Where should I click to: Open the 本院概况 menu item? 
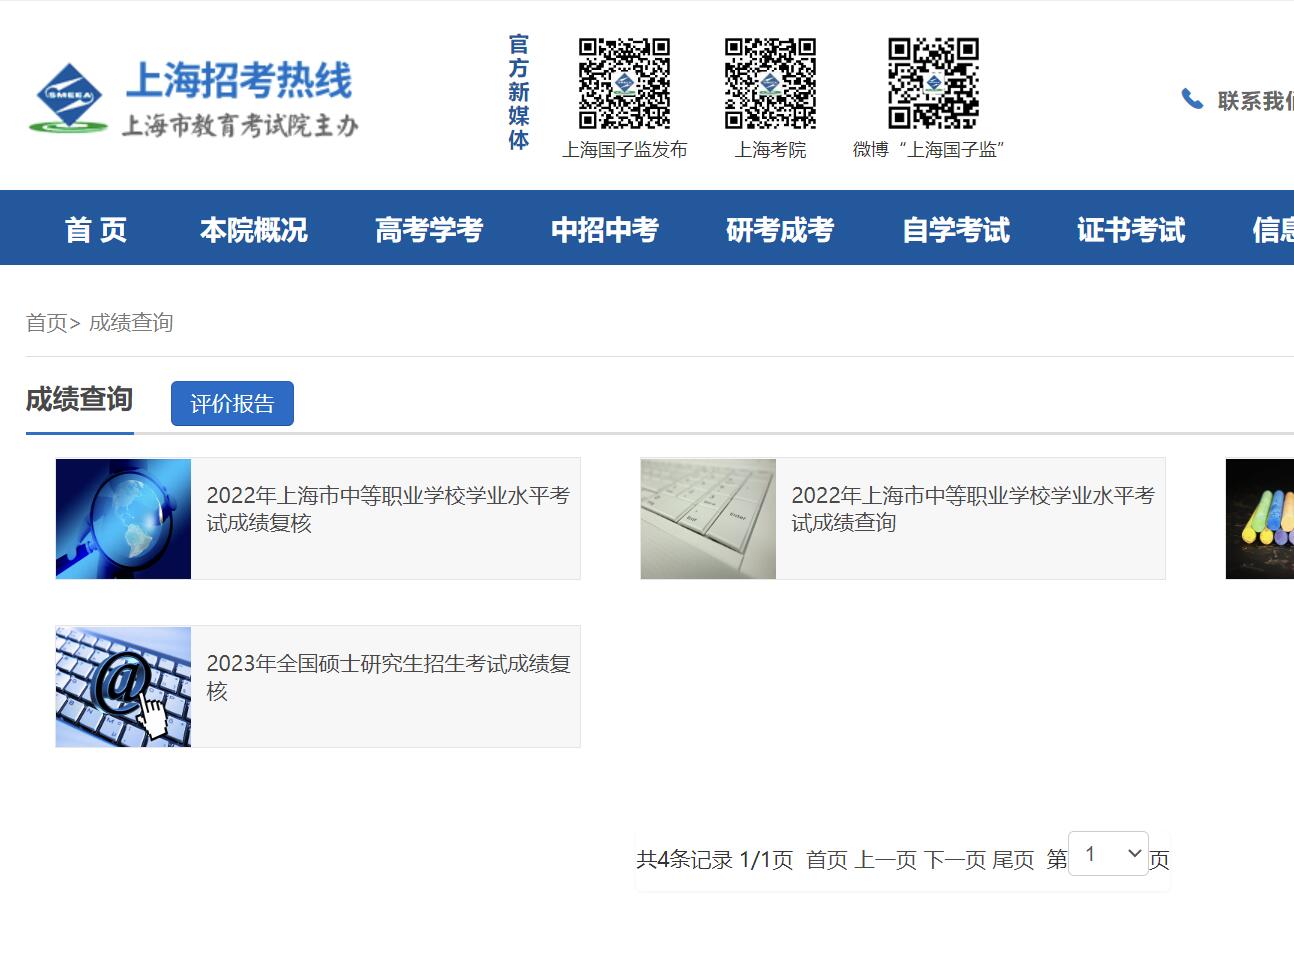[254, 230]
